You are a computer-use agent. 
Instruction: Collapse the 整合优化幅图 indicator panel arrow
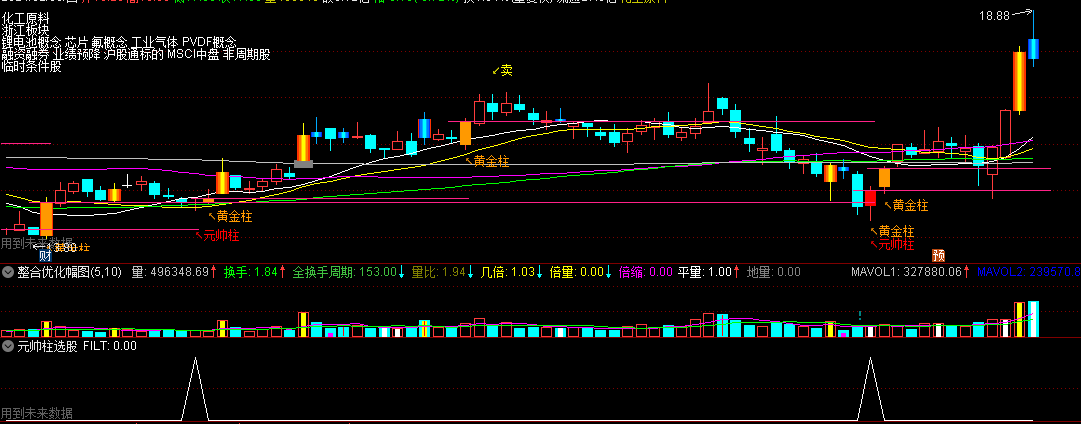pyautogui.click(x=8, y=272)
